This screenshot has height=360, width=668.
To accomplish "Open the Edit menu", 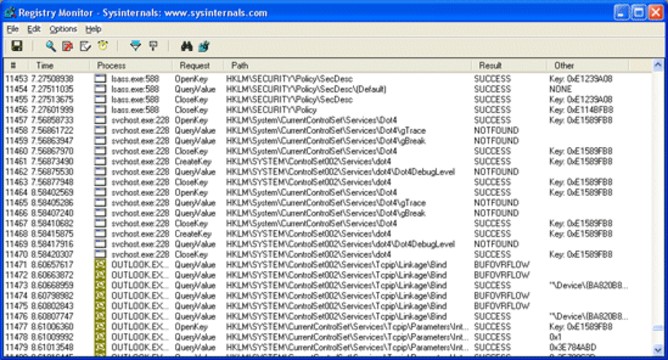I will pyautogui.click(x=34, y=29).
